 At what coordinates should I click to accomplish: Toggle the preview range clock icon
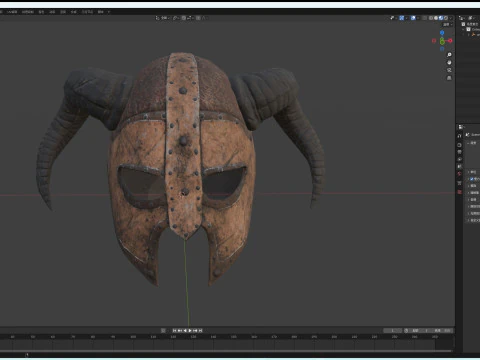click(x=406, y=331)
